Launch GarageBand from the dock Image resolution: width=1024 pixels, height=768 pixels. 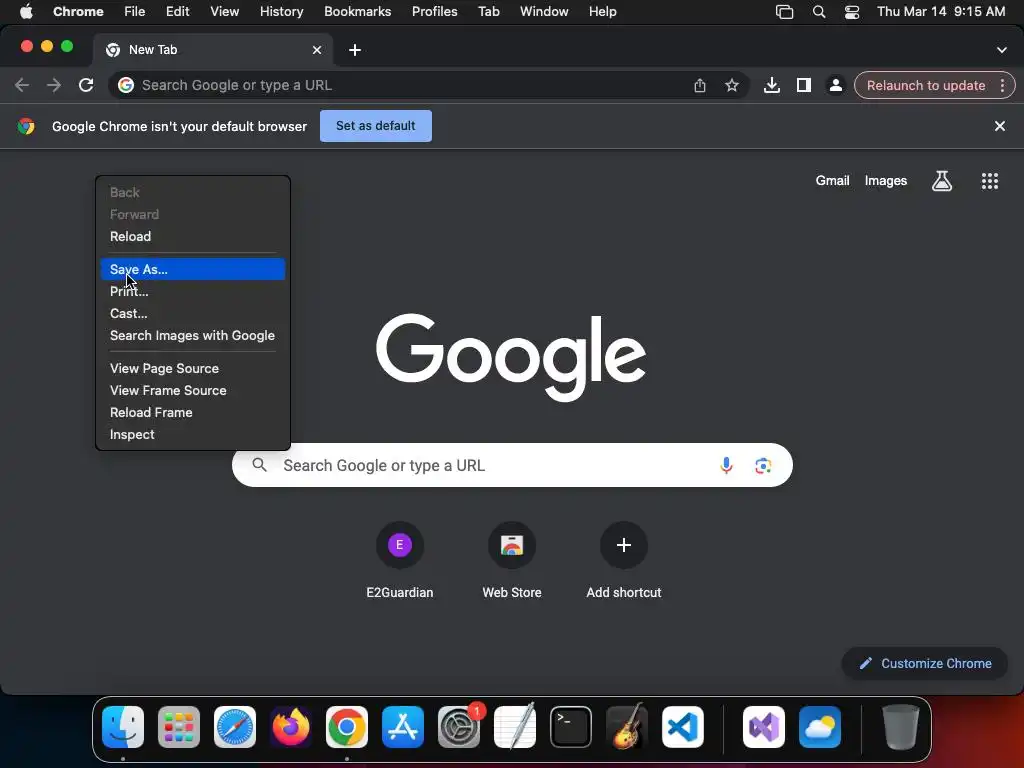pyautogui.click(x=627, y=727)
